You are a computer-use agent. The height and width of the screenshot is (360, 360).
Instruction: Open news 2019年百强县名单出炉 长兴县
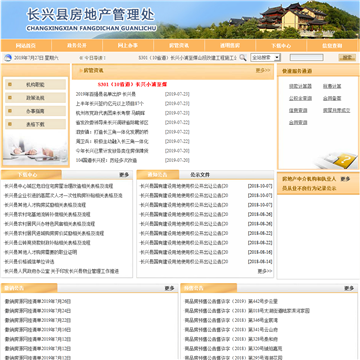coord(106,94)
